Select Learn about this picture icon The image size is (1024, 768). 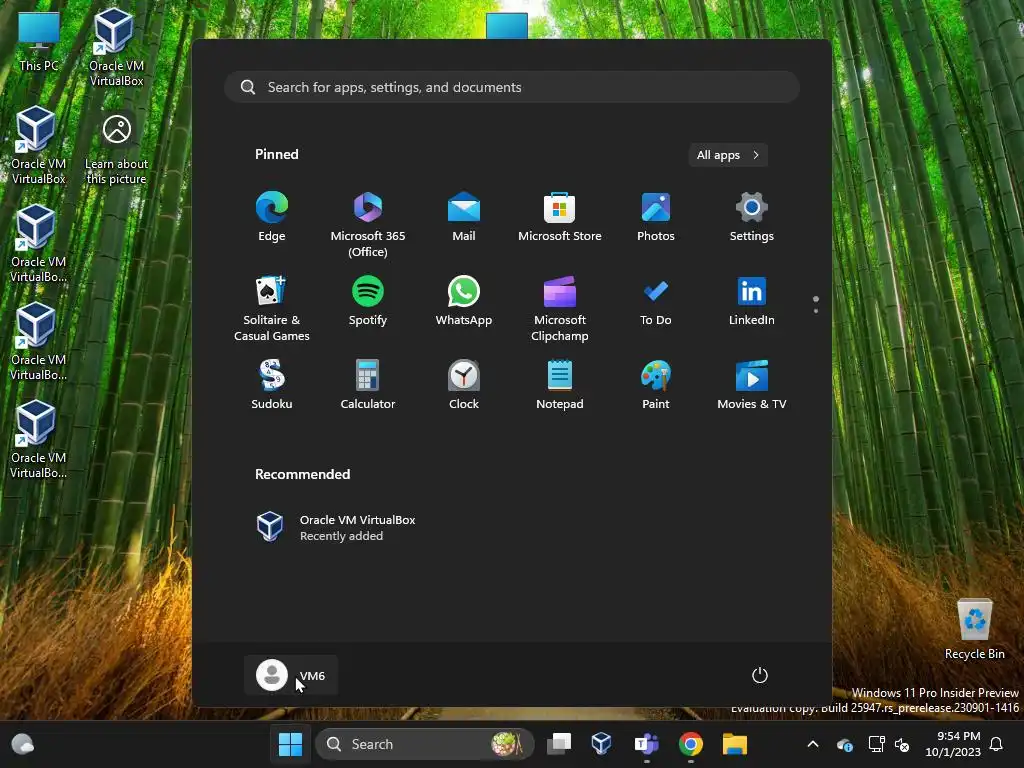pyautogui.click(x=116, y=150)
